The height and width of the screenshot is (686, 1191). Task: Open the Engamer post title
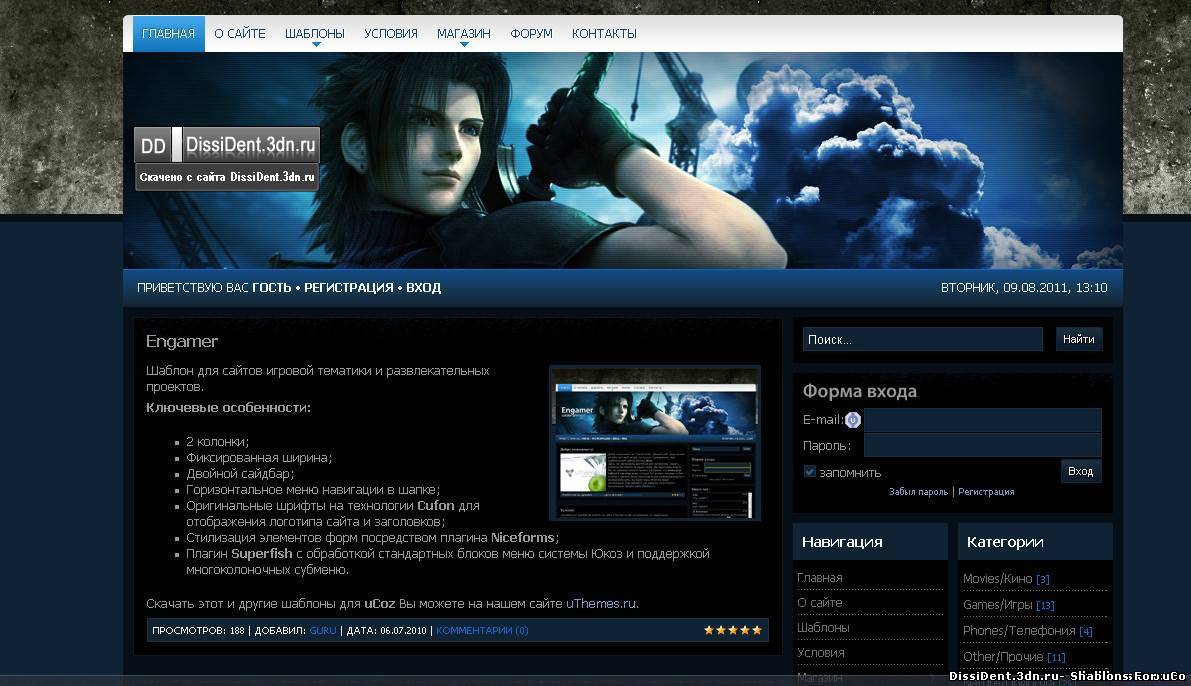pos(182,341)
